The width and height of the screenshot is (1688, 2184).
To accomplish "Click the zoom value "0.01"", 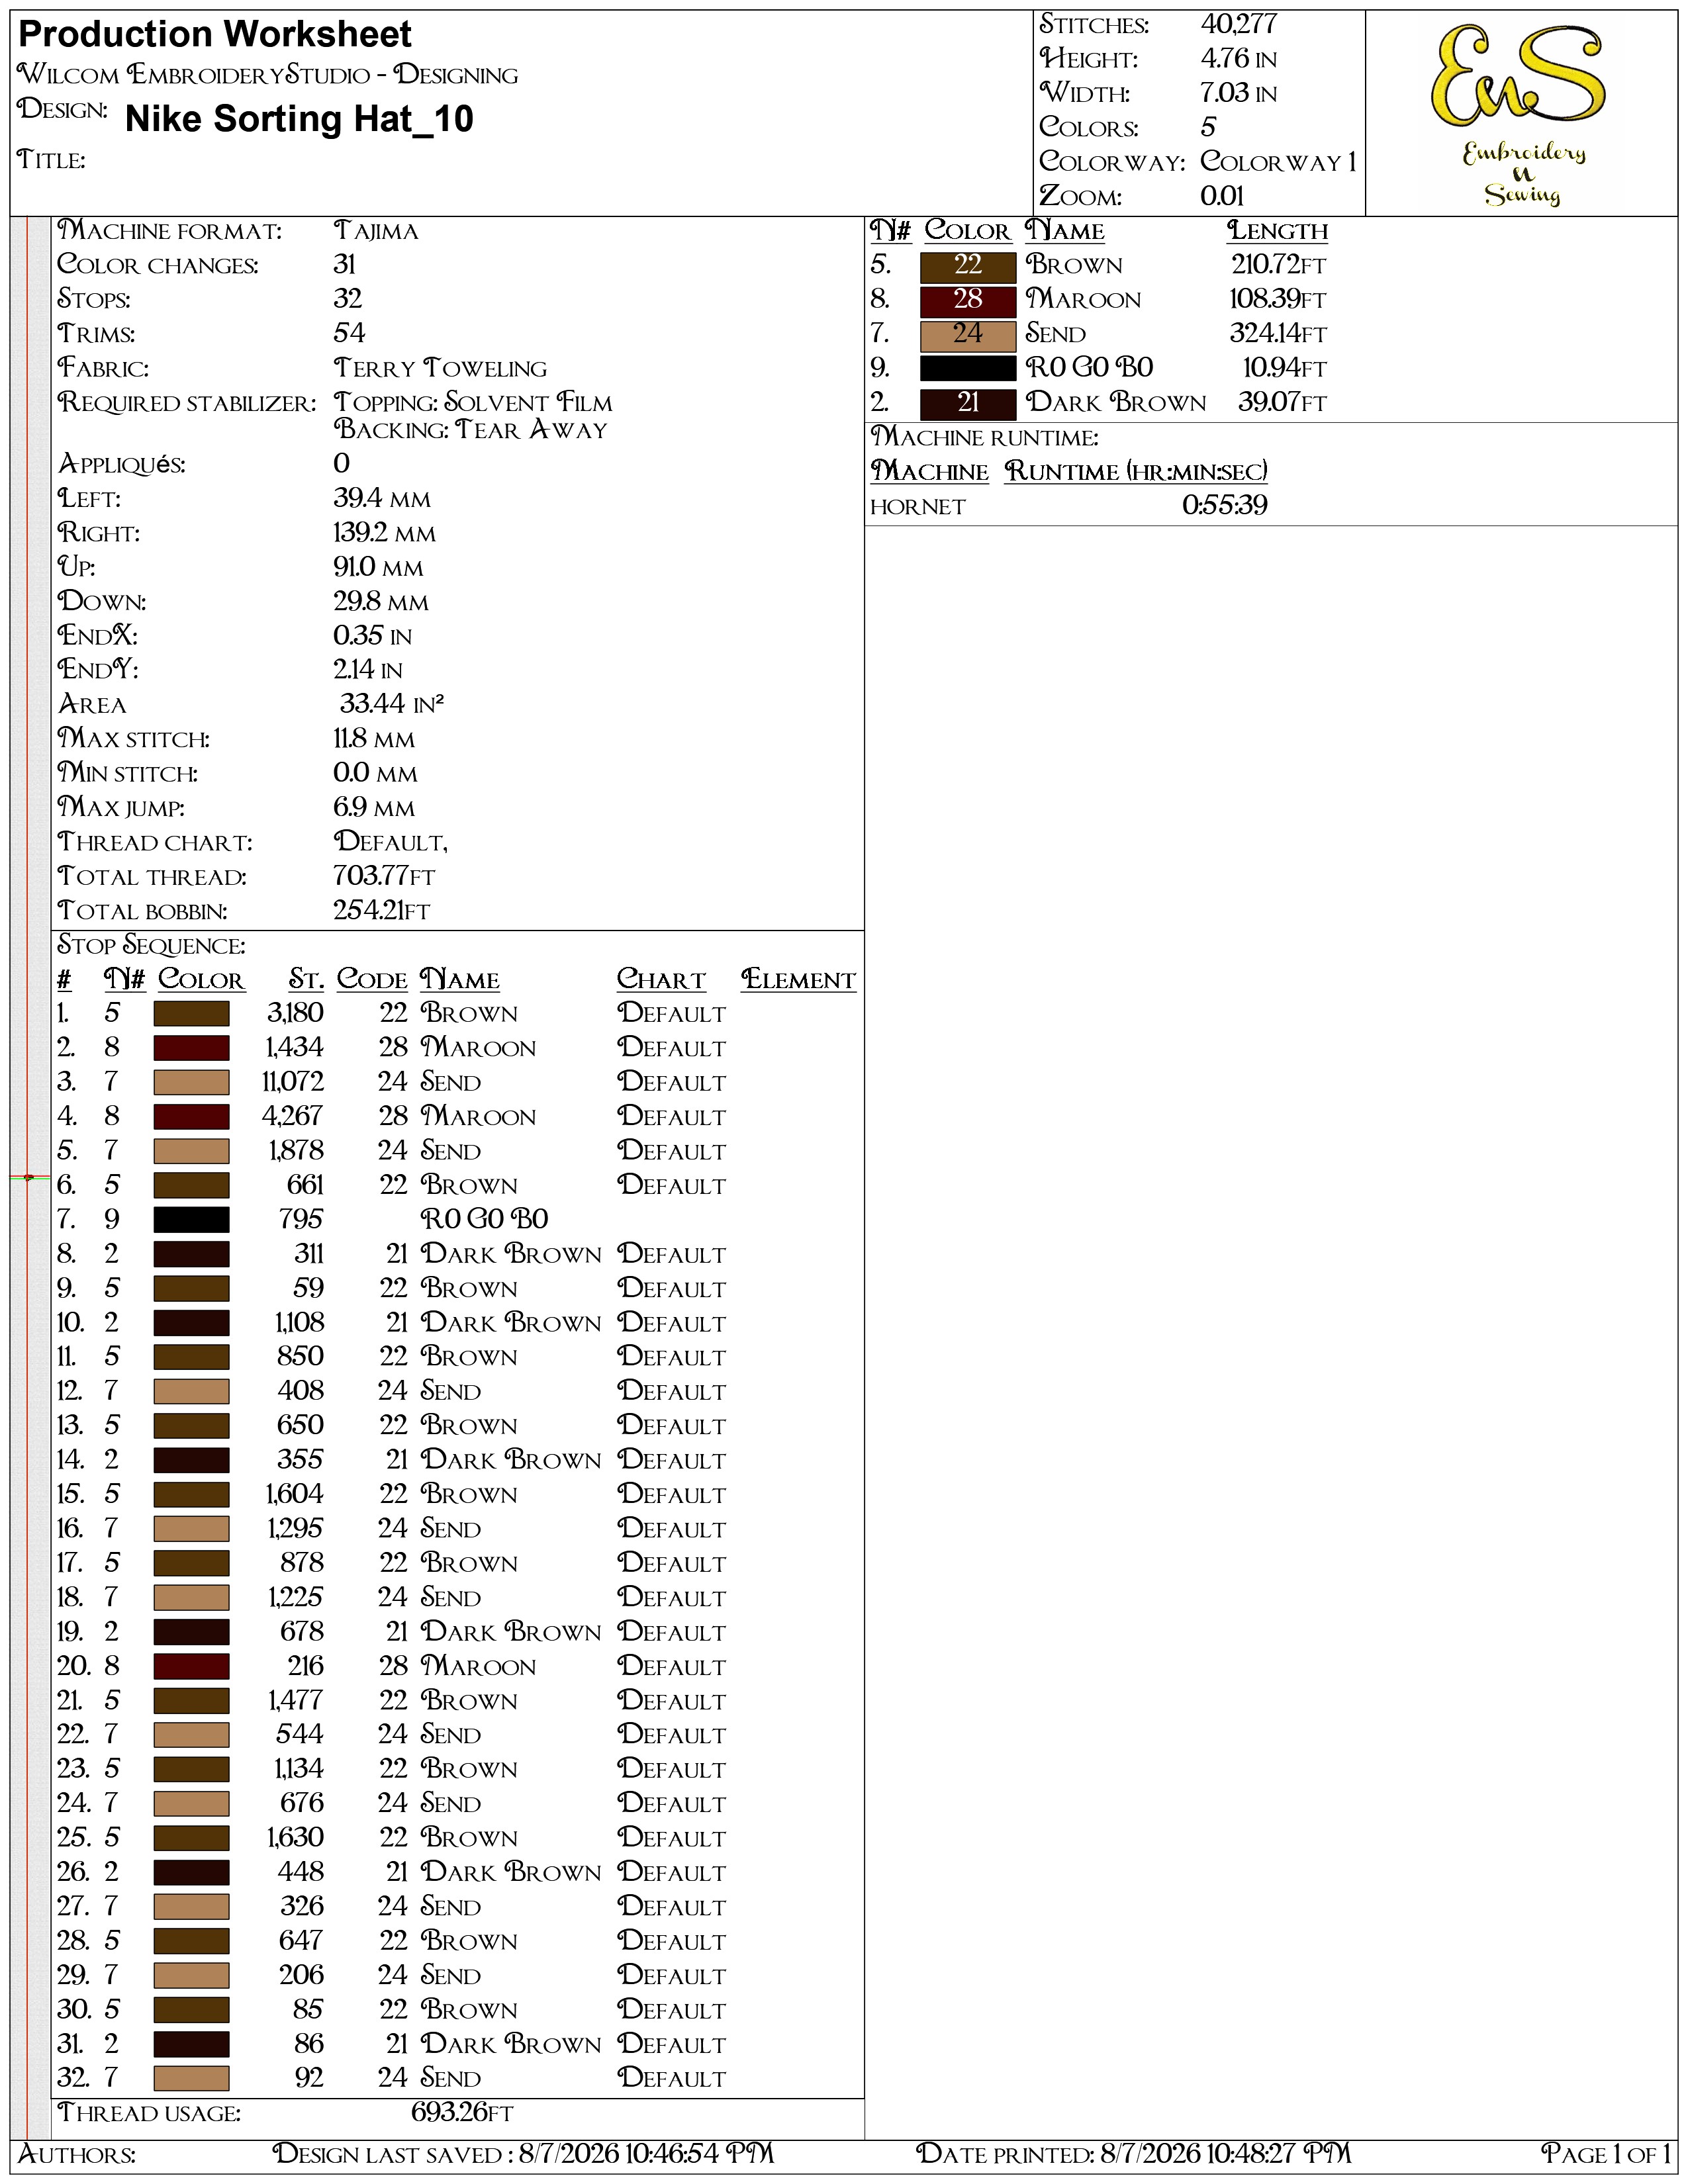I will (1222, 196).
